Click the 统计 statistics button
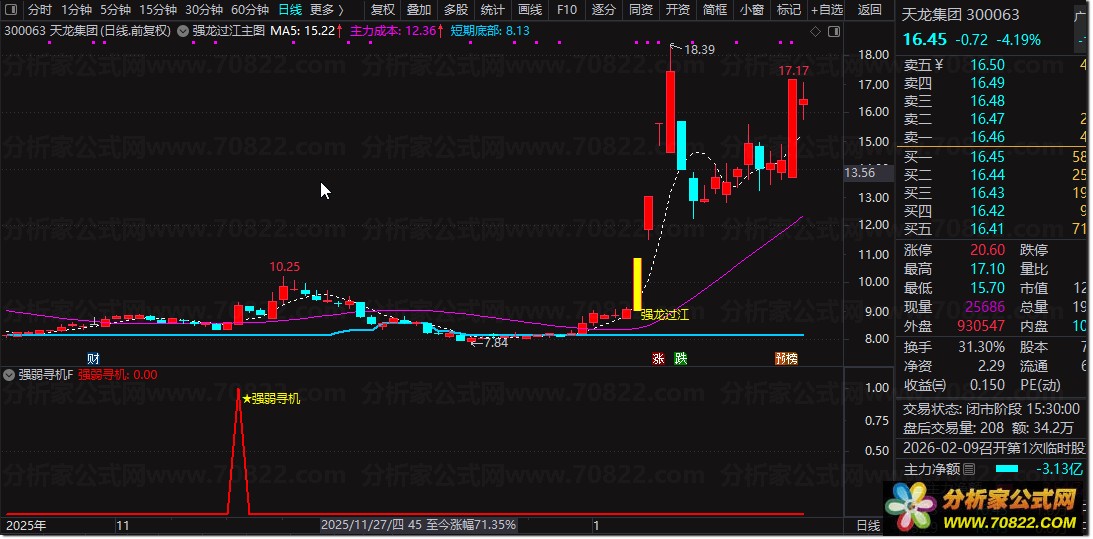The image size is (1093, 539). click(x=493, y=10)
